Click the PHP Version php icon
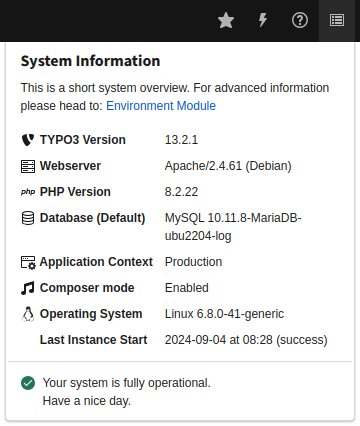Image resolution: width=360 pixels, height=426 pixels. pos(28,192)
